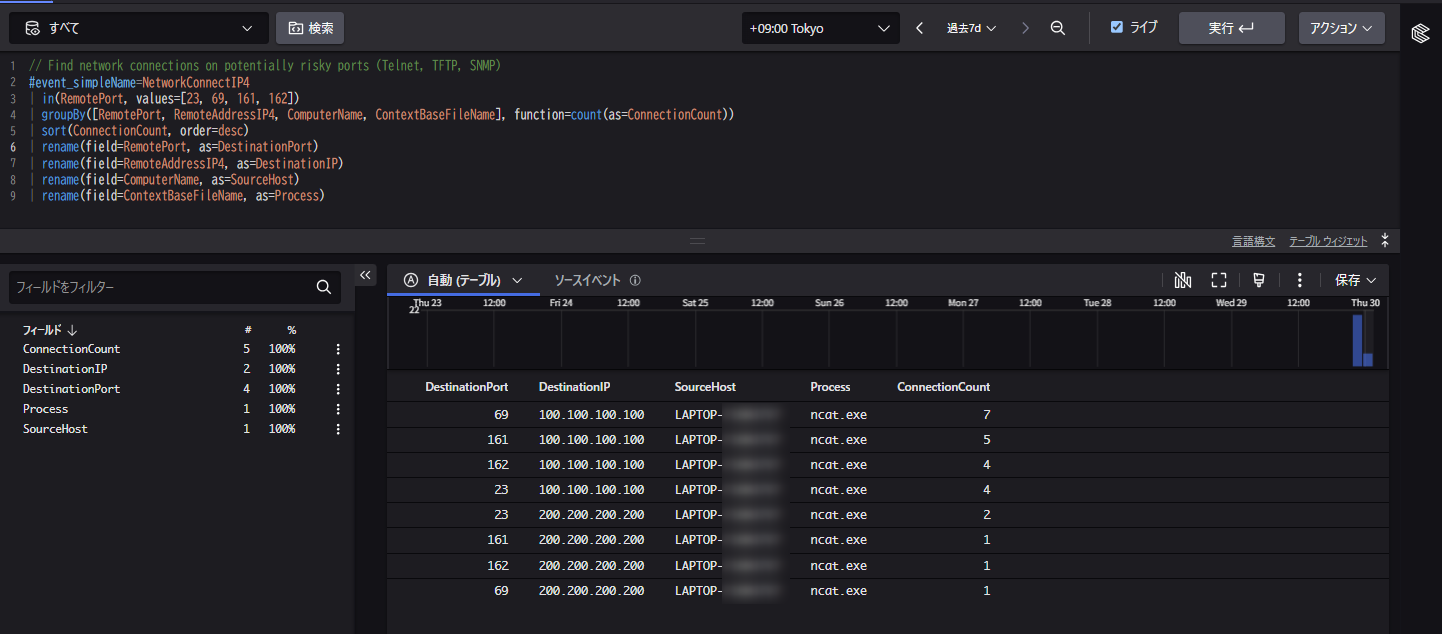Open options menu for SourceHost field
This screenshot has height=634, width=1442.
[338, 429]
